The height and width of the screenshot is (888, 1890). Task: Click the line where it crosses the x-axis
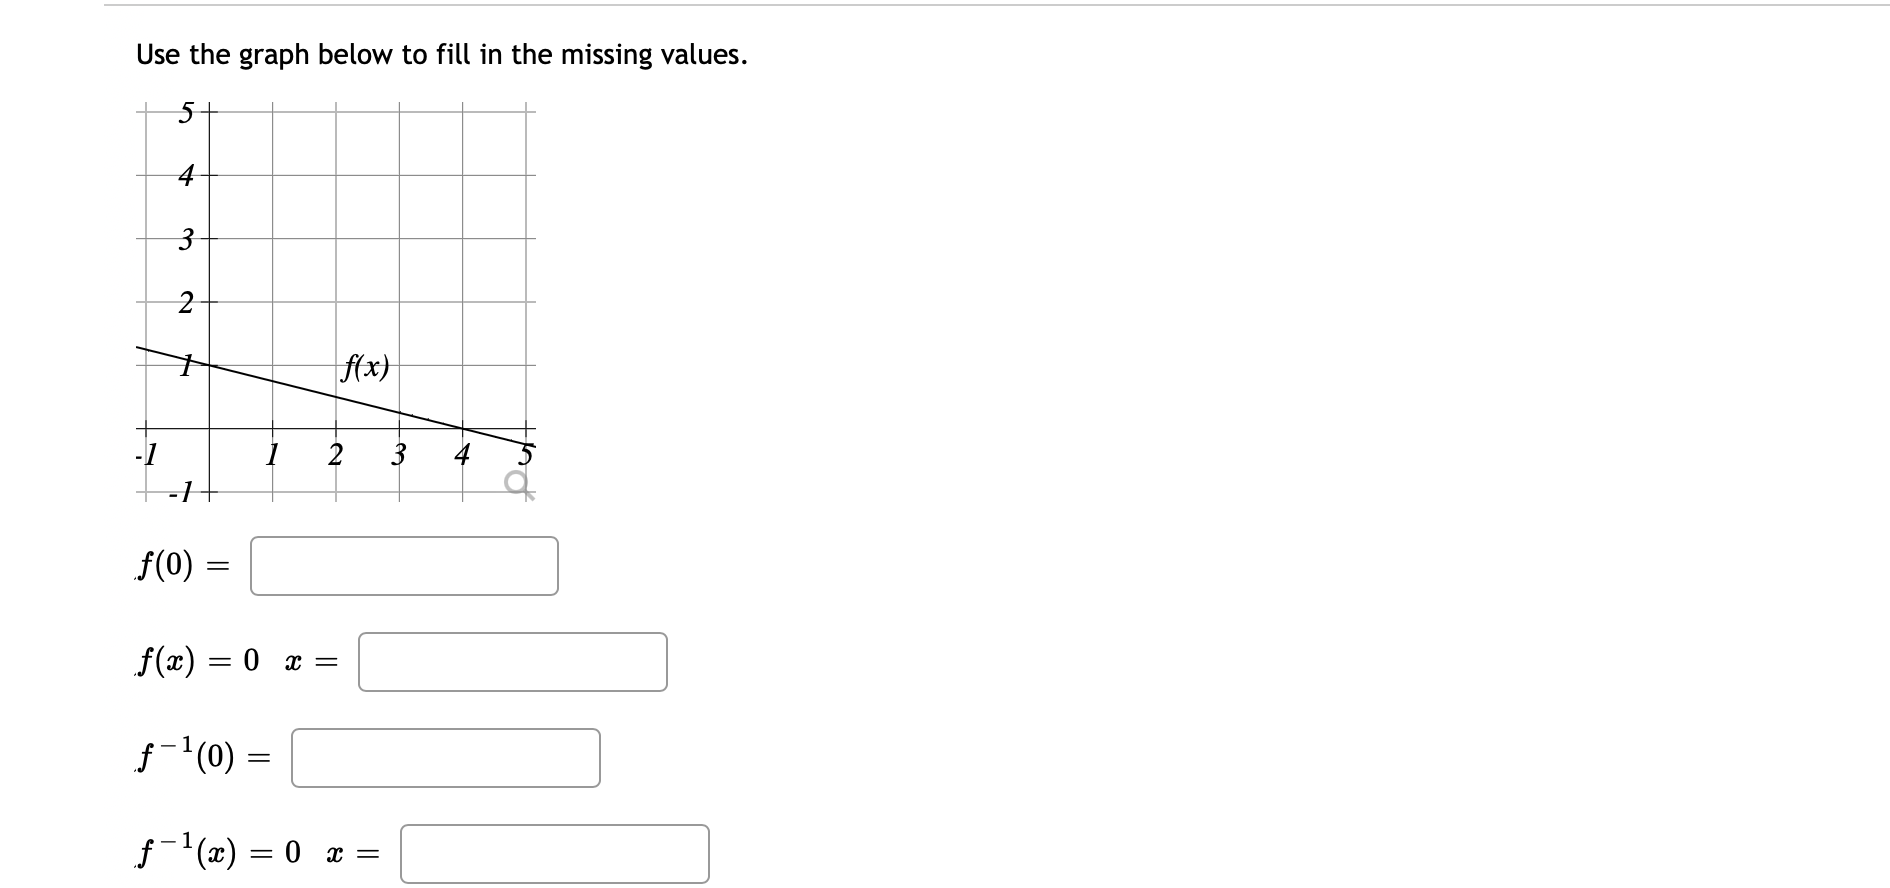click(x=463, y=430)
